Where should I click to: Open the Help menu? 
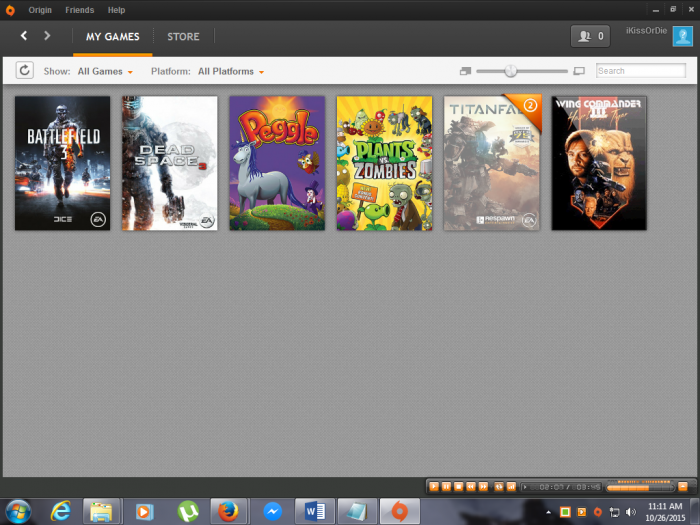116,10
